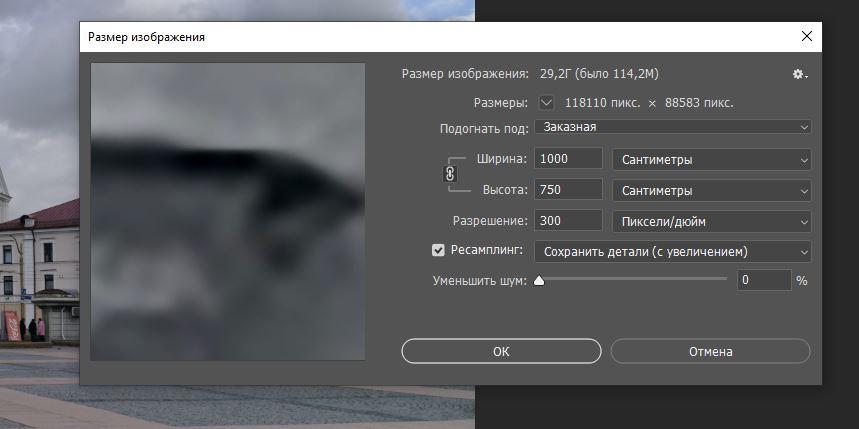
Task: Click the '118110 пикс.' width value text
Action: coord(603,102)
